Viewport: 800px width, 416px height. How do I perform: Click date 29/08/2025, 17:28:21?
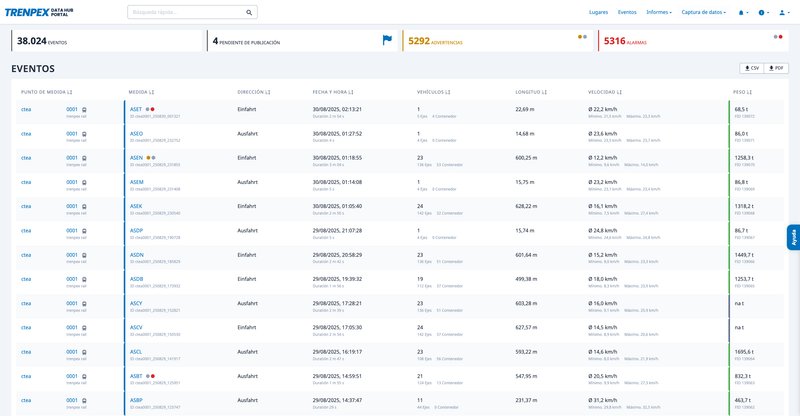coord(337,303)
